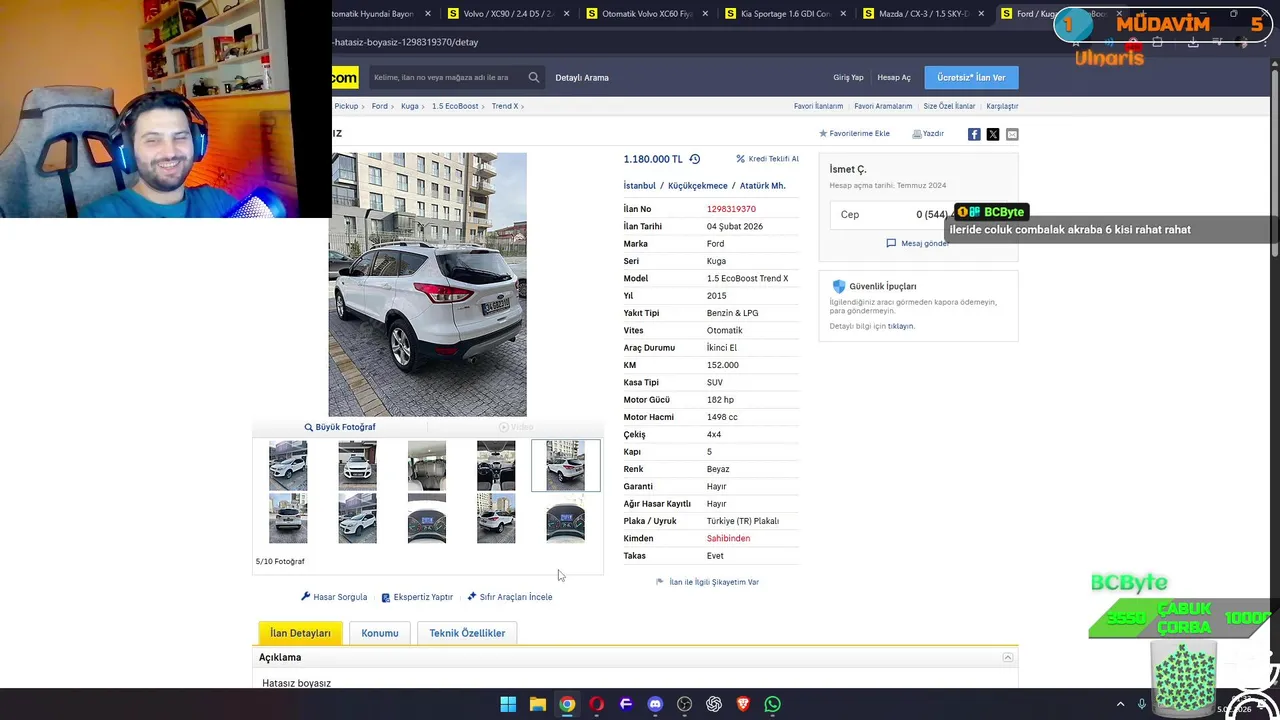Open the Teknik Özellikler tab
The width and height of the screenshot is (1280, 720).
(x=467, y=633)
